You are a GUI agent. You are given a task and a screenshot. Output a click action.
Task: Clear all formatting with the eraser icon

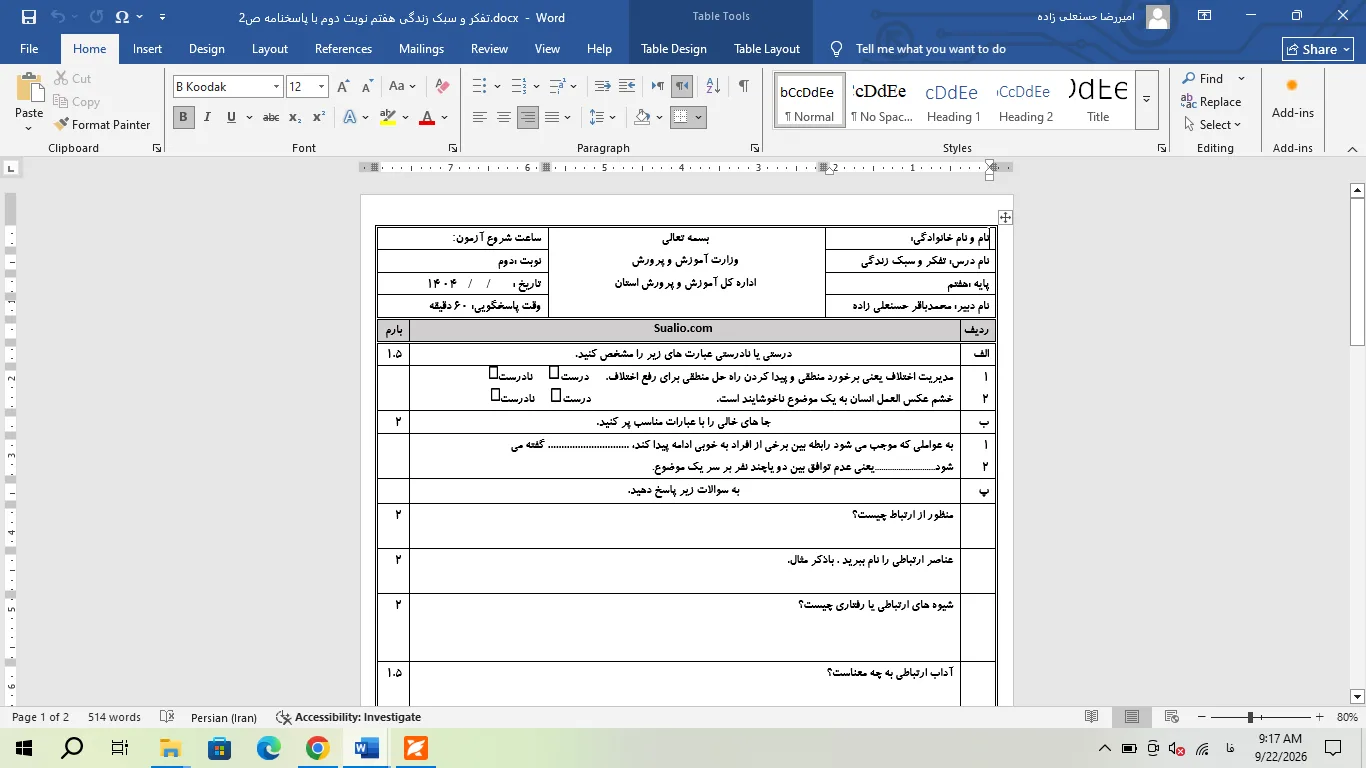pyautogui.click(x=443, y=87)
